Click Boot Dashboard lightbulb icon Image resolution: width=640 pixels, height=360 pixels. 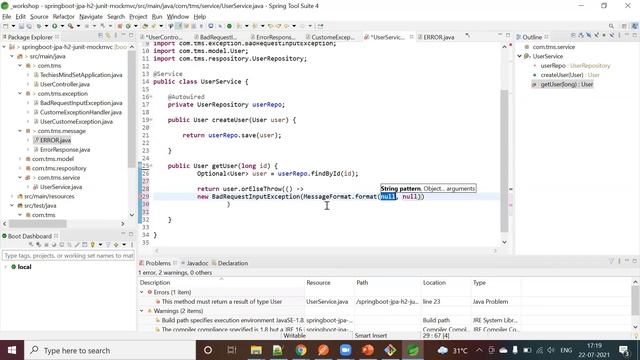(93, 245)
